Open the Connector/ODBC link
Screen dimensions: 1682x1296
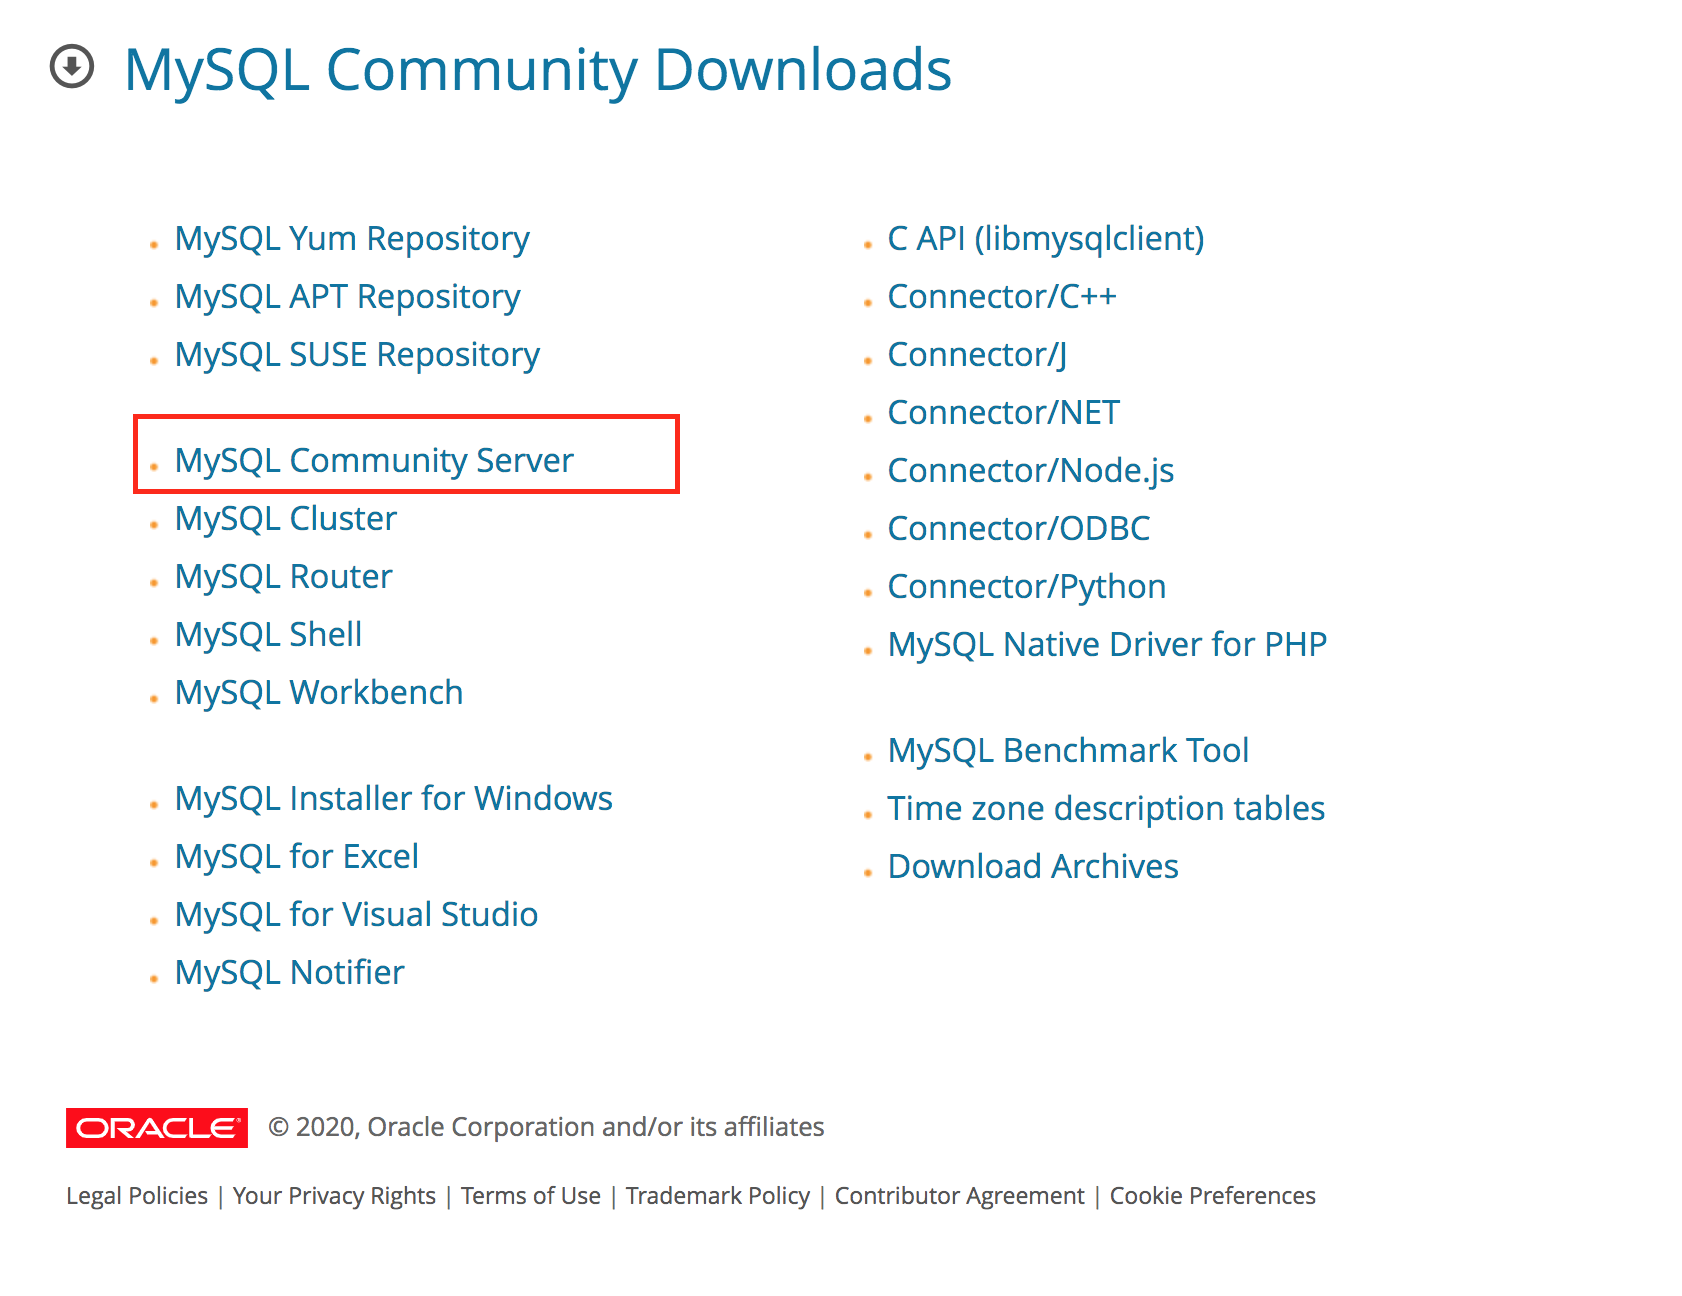1019,530
